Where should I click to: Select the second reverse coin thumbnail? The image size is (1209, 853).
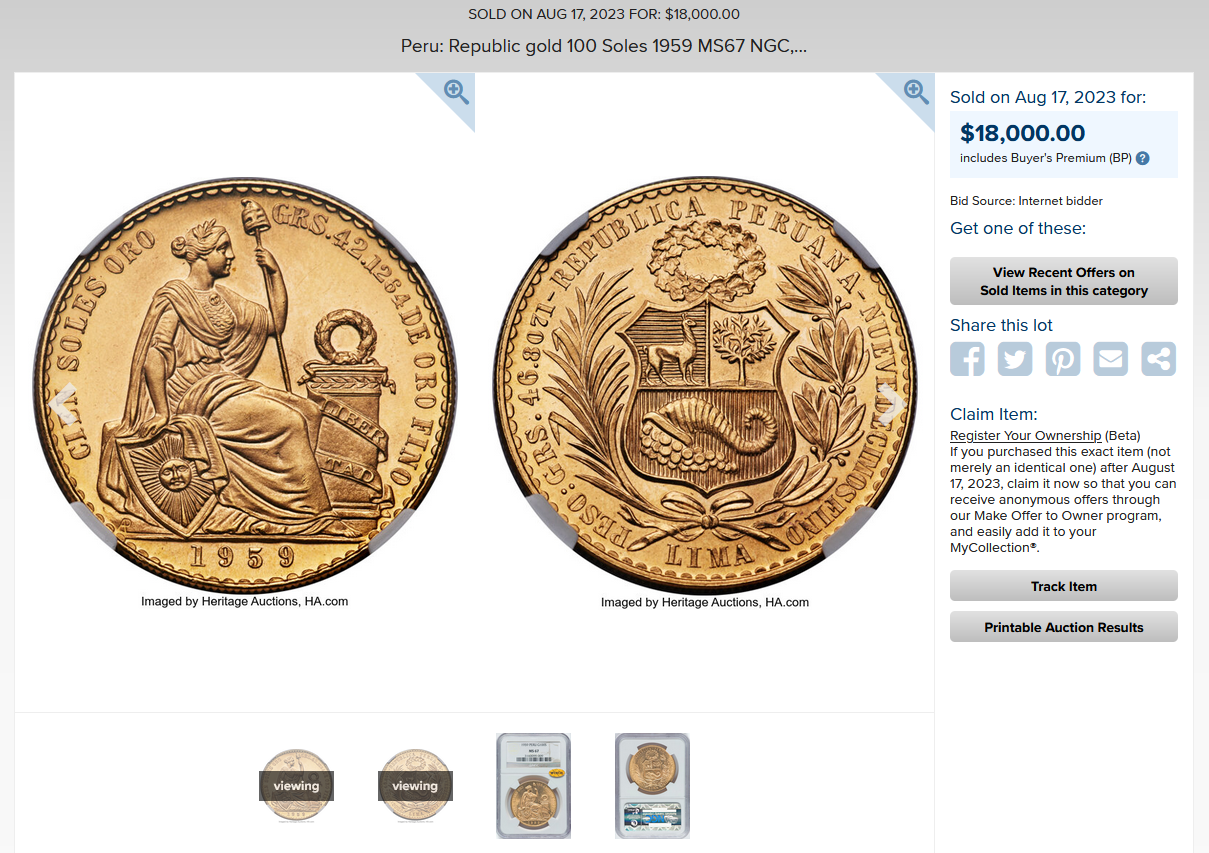(415, 786)
